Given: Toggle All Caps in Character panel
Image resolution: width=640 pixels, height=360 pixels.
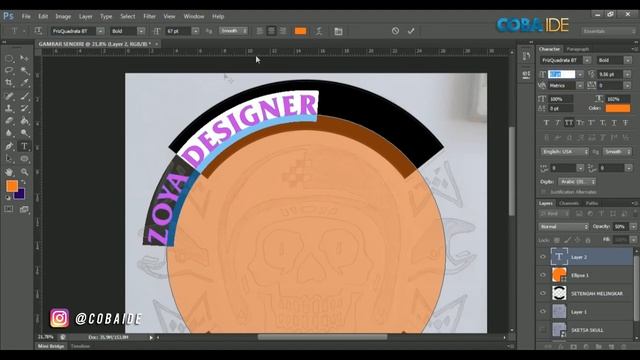Looking at the screenshot, I should point(569,122).
